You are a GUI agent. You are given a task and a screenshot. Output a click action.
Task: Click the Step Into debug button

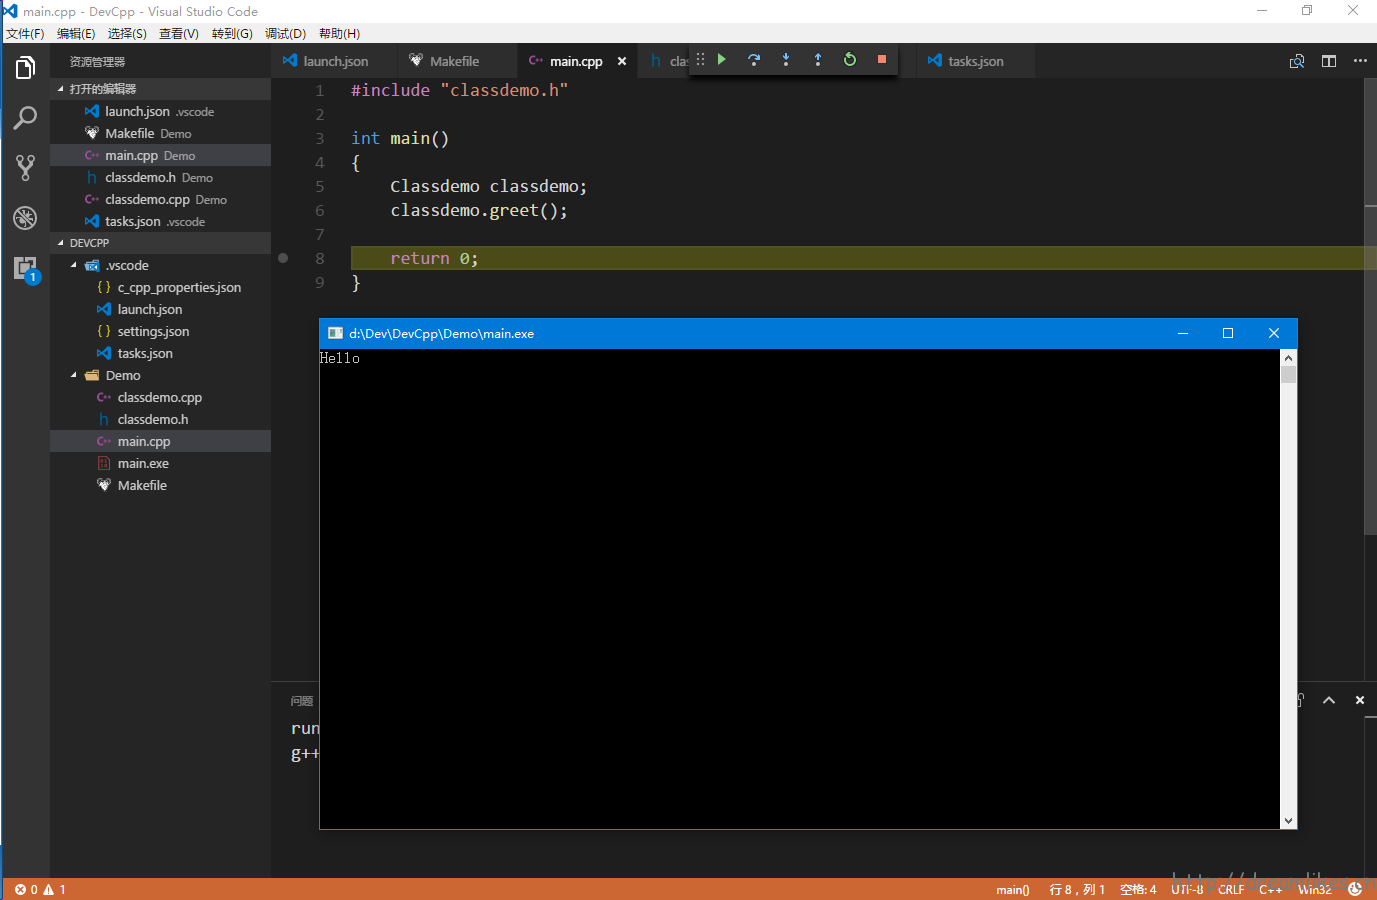786,60
